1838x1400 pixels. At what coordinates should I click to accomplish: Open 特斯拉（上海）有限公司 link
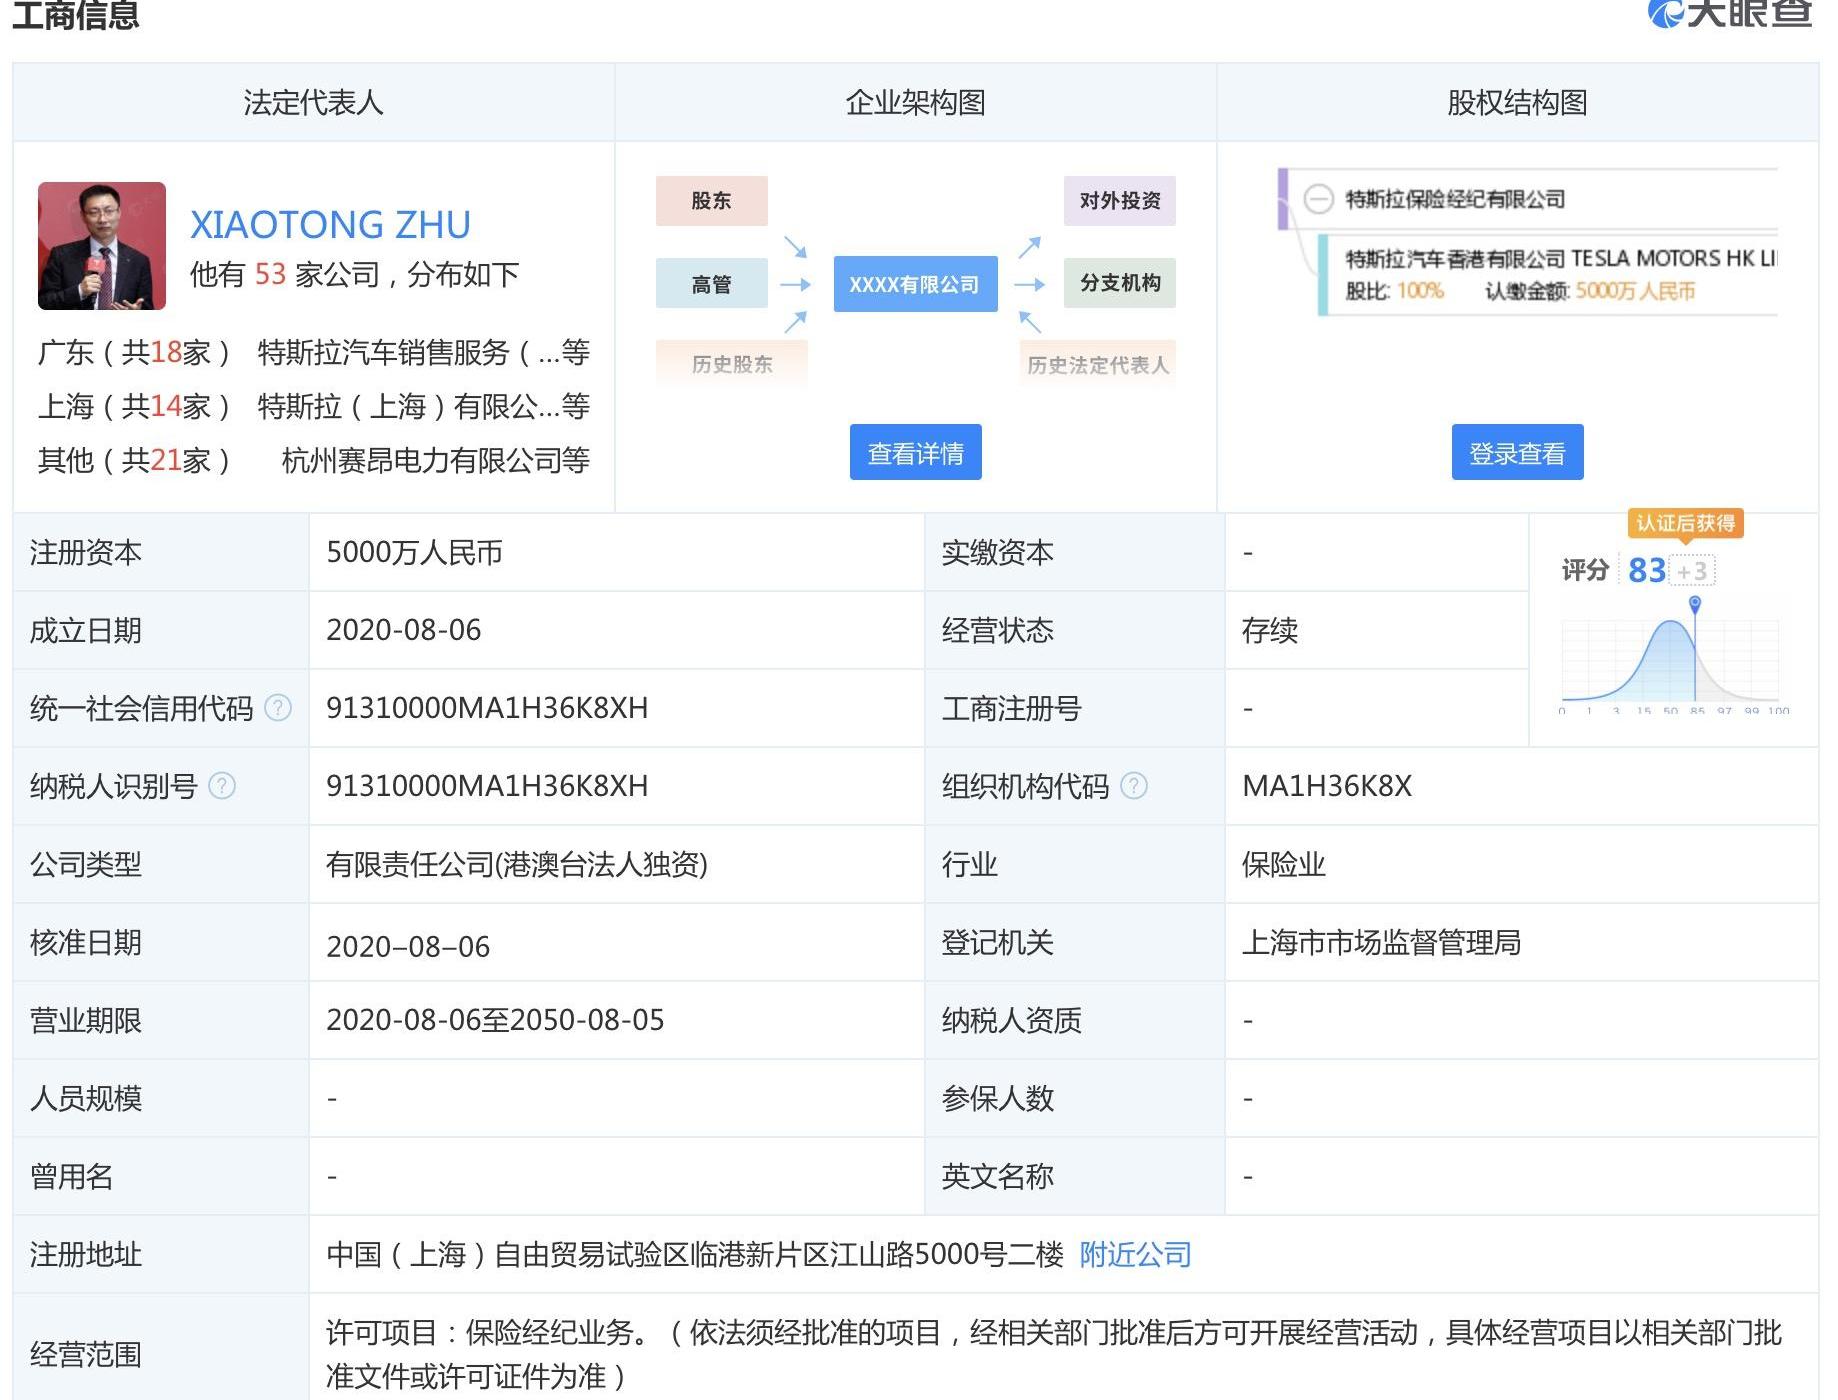click(424, 406)
